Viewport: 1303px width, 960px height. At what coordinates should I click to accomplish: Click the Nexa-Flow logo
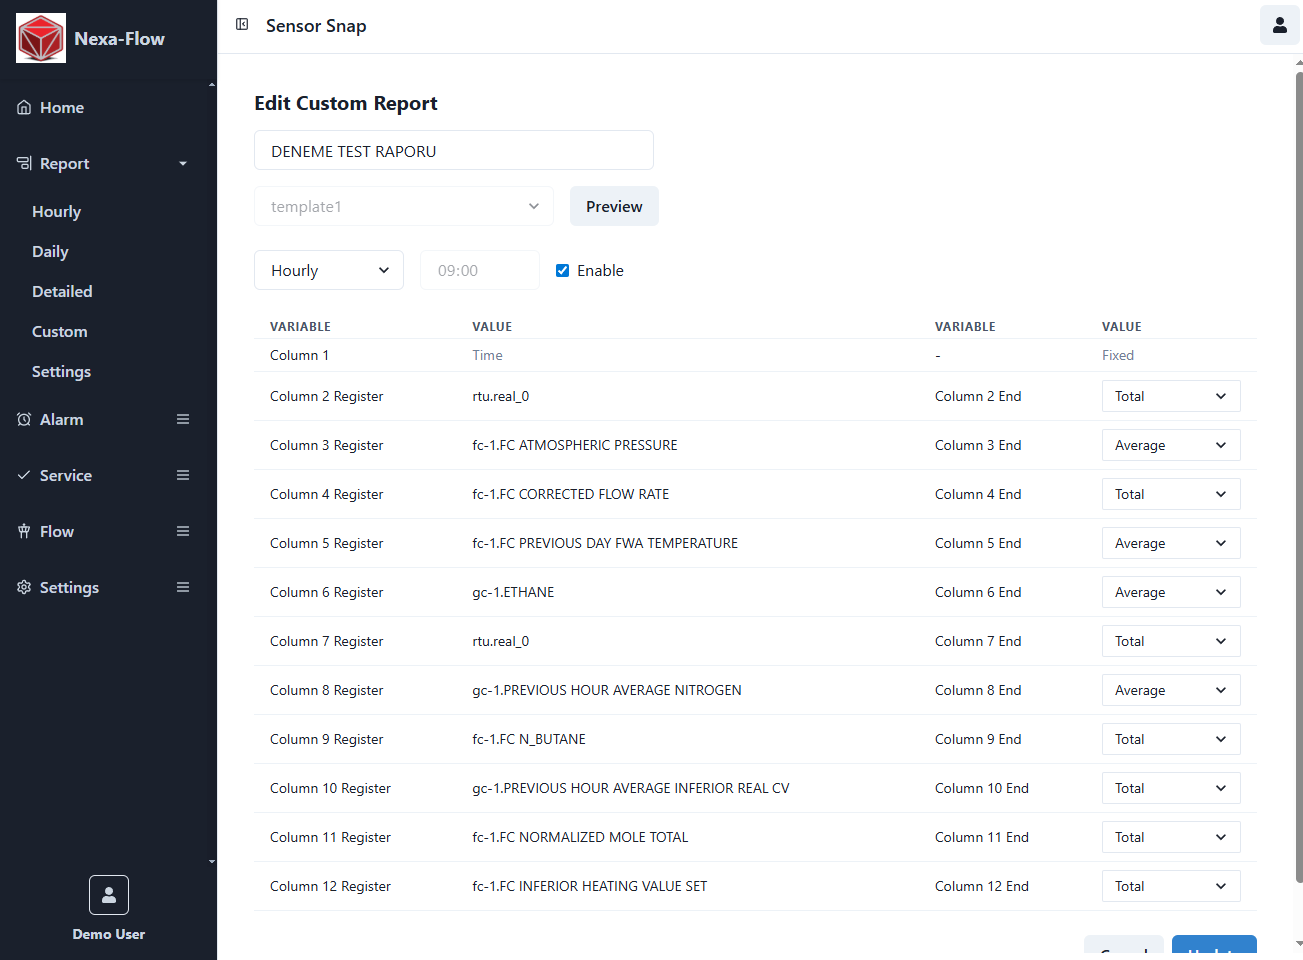[40, 37]
